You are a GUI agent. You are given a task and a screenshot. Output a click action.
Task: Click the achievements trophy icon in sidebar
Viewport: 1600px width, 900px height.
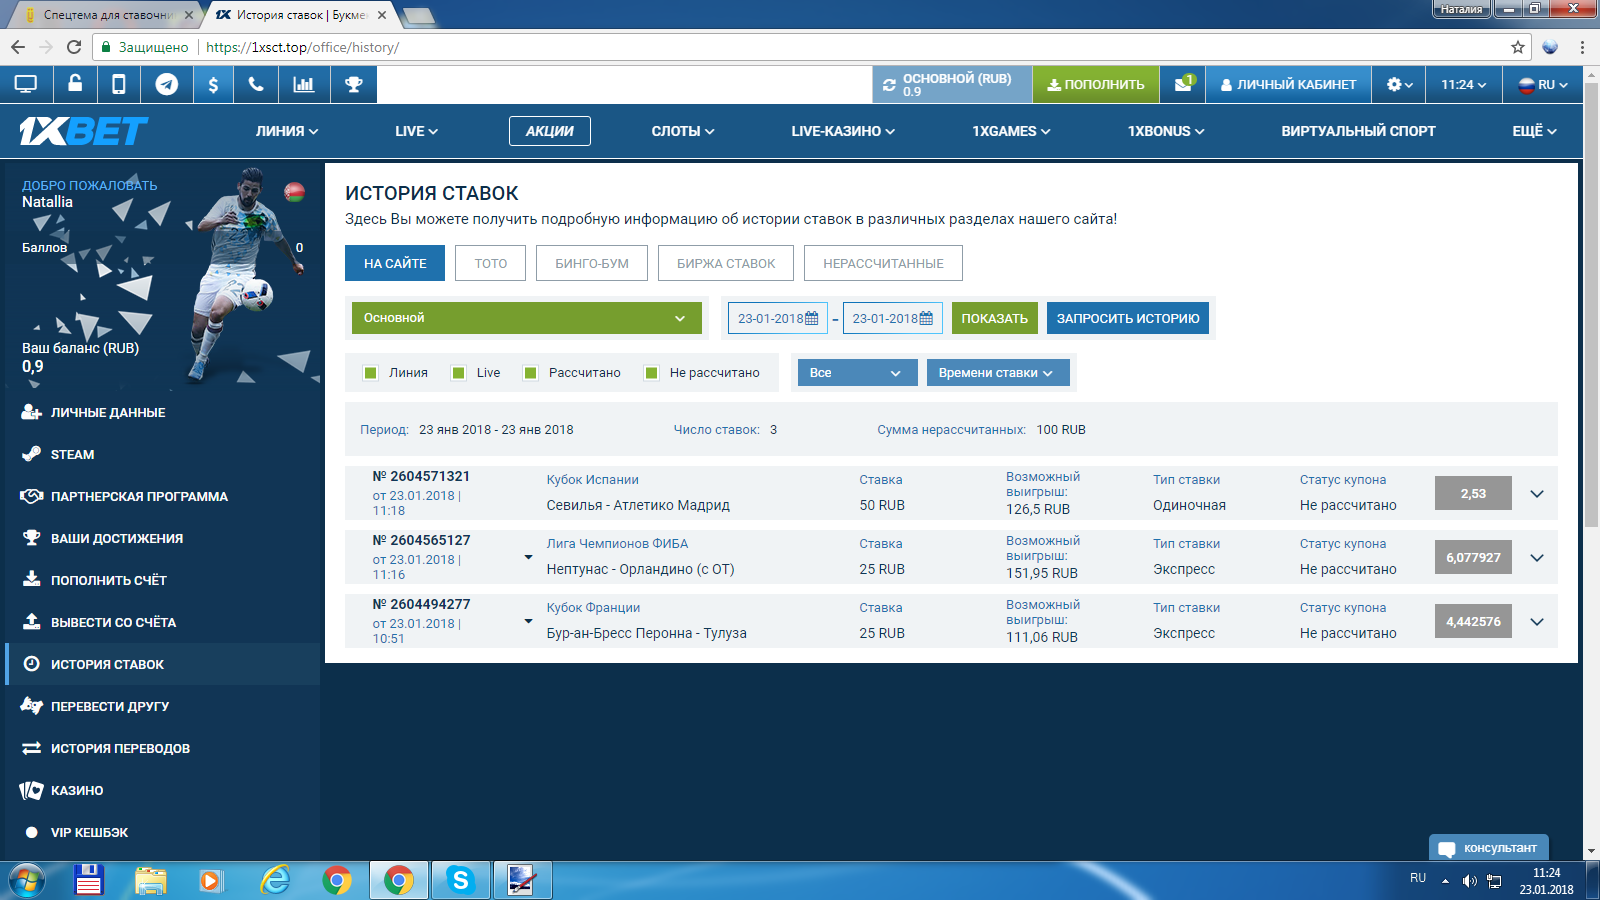[31, 538]
